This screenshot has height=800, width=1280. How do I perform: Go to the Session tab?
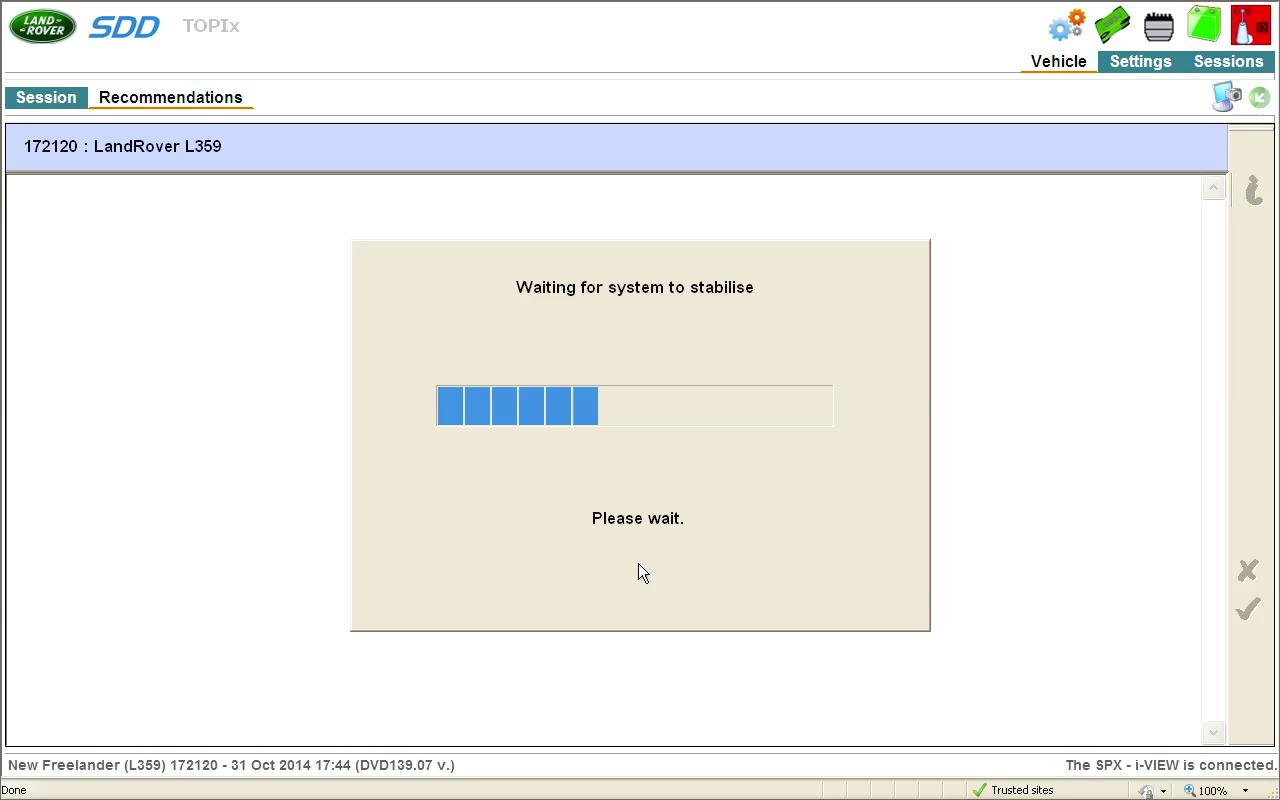coord(46,98)
